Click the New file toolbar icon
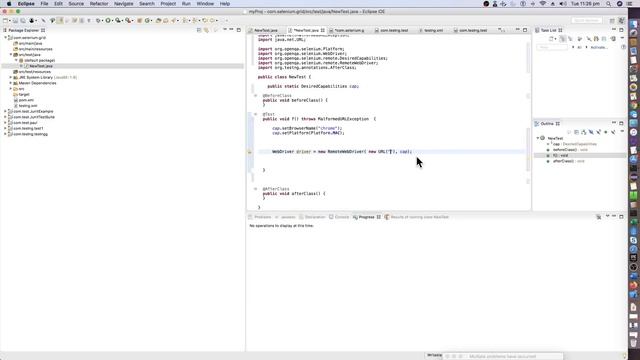This screenshot has width=640, height=360. point(6,20)
